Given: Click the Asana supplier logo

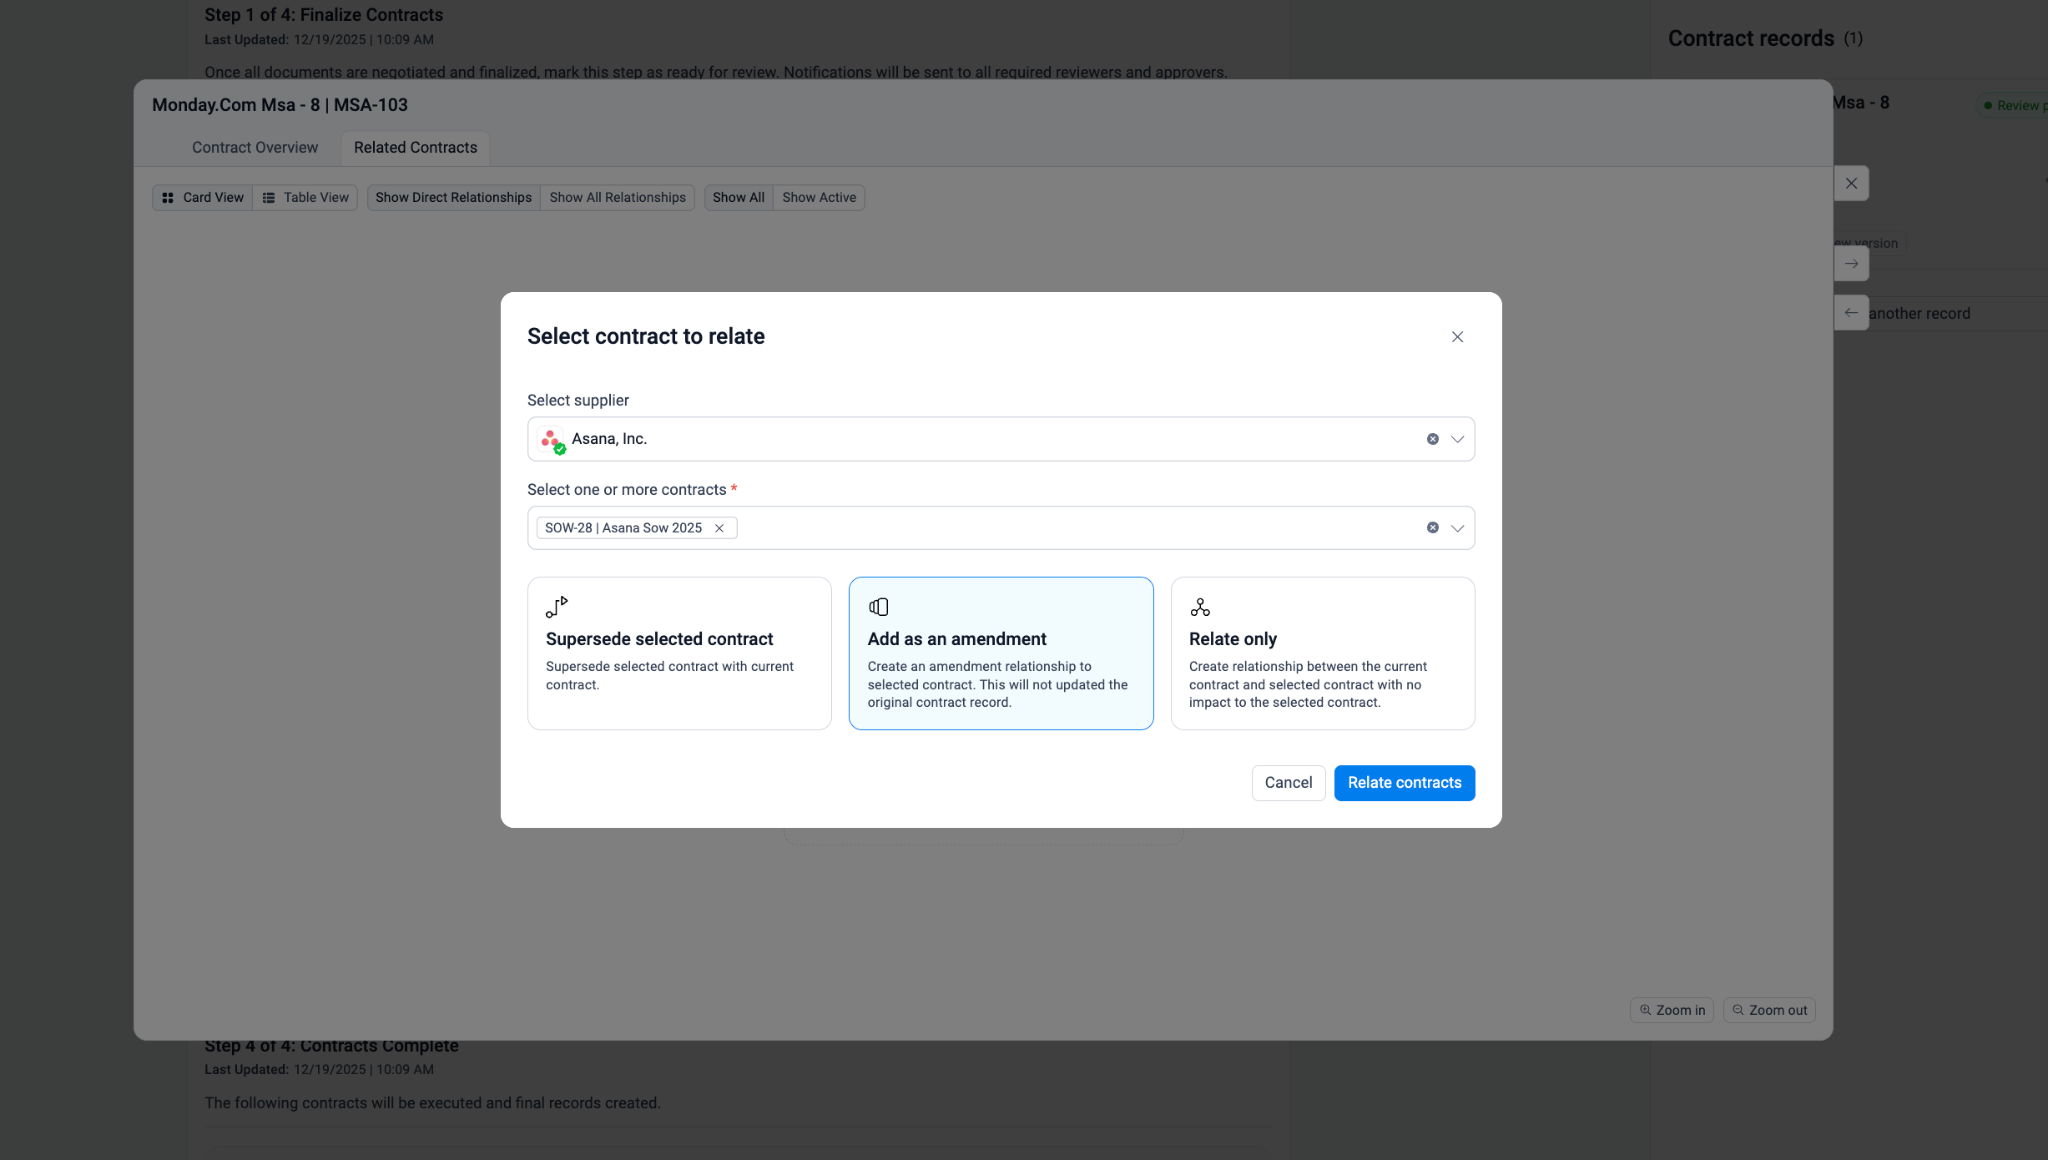Looking at the screenshot, I should 550,439.
